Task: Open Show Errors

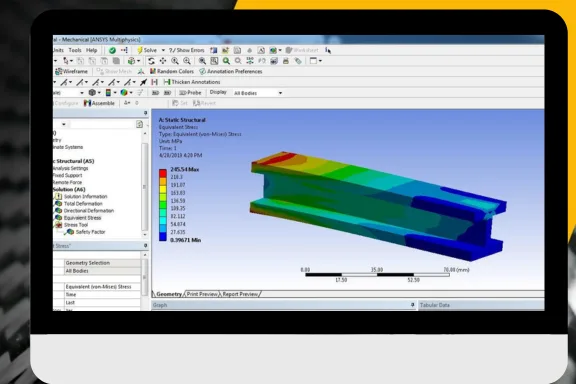Action: pos(187,50)
